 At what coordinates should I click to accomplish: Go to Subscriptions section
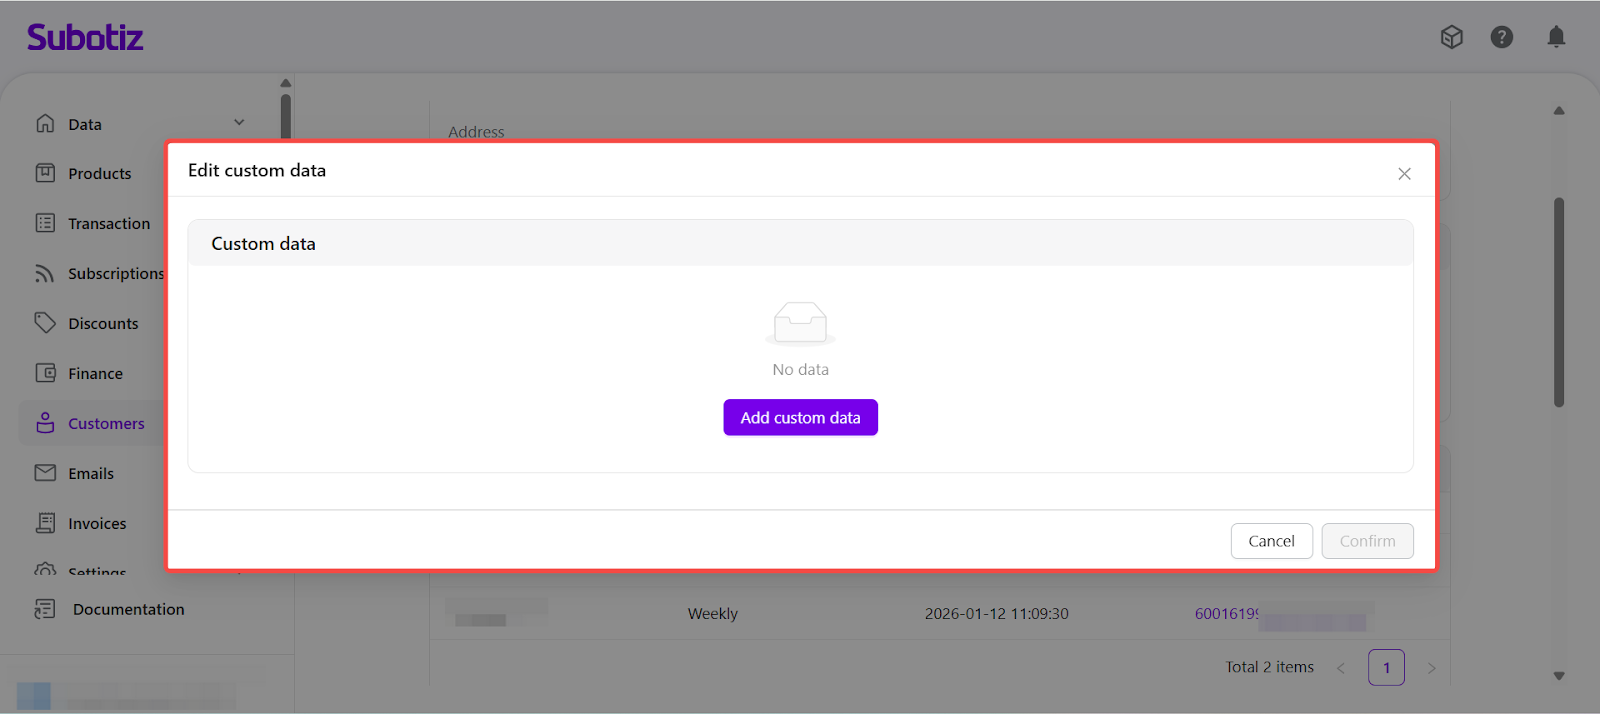click(x=115, y=274)
